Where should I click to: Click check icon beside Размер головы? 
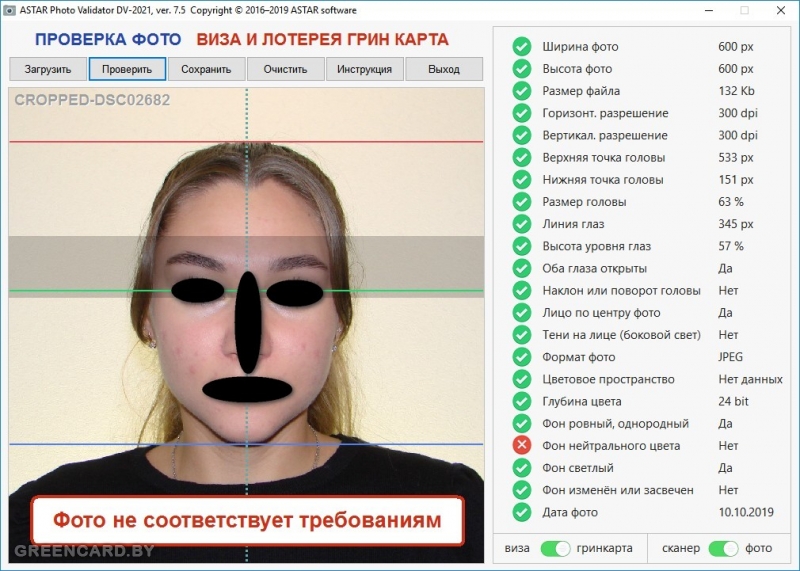coord(522,202)
